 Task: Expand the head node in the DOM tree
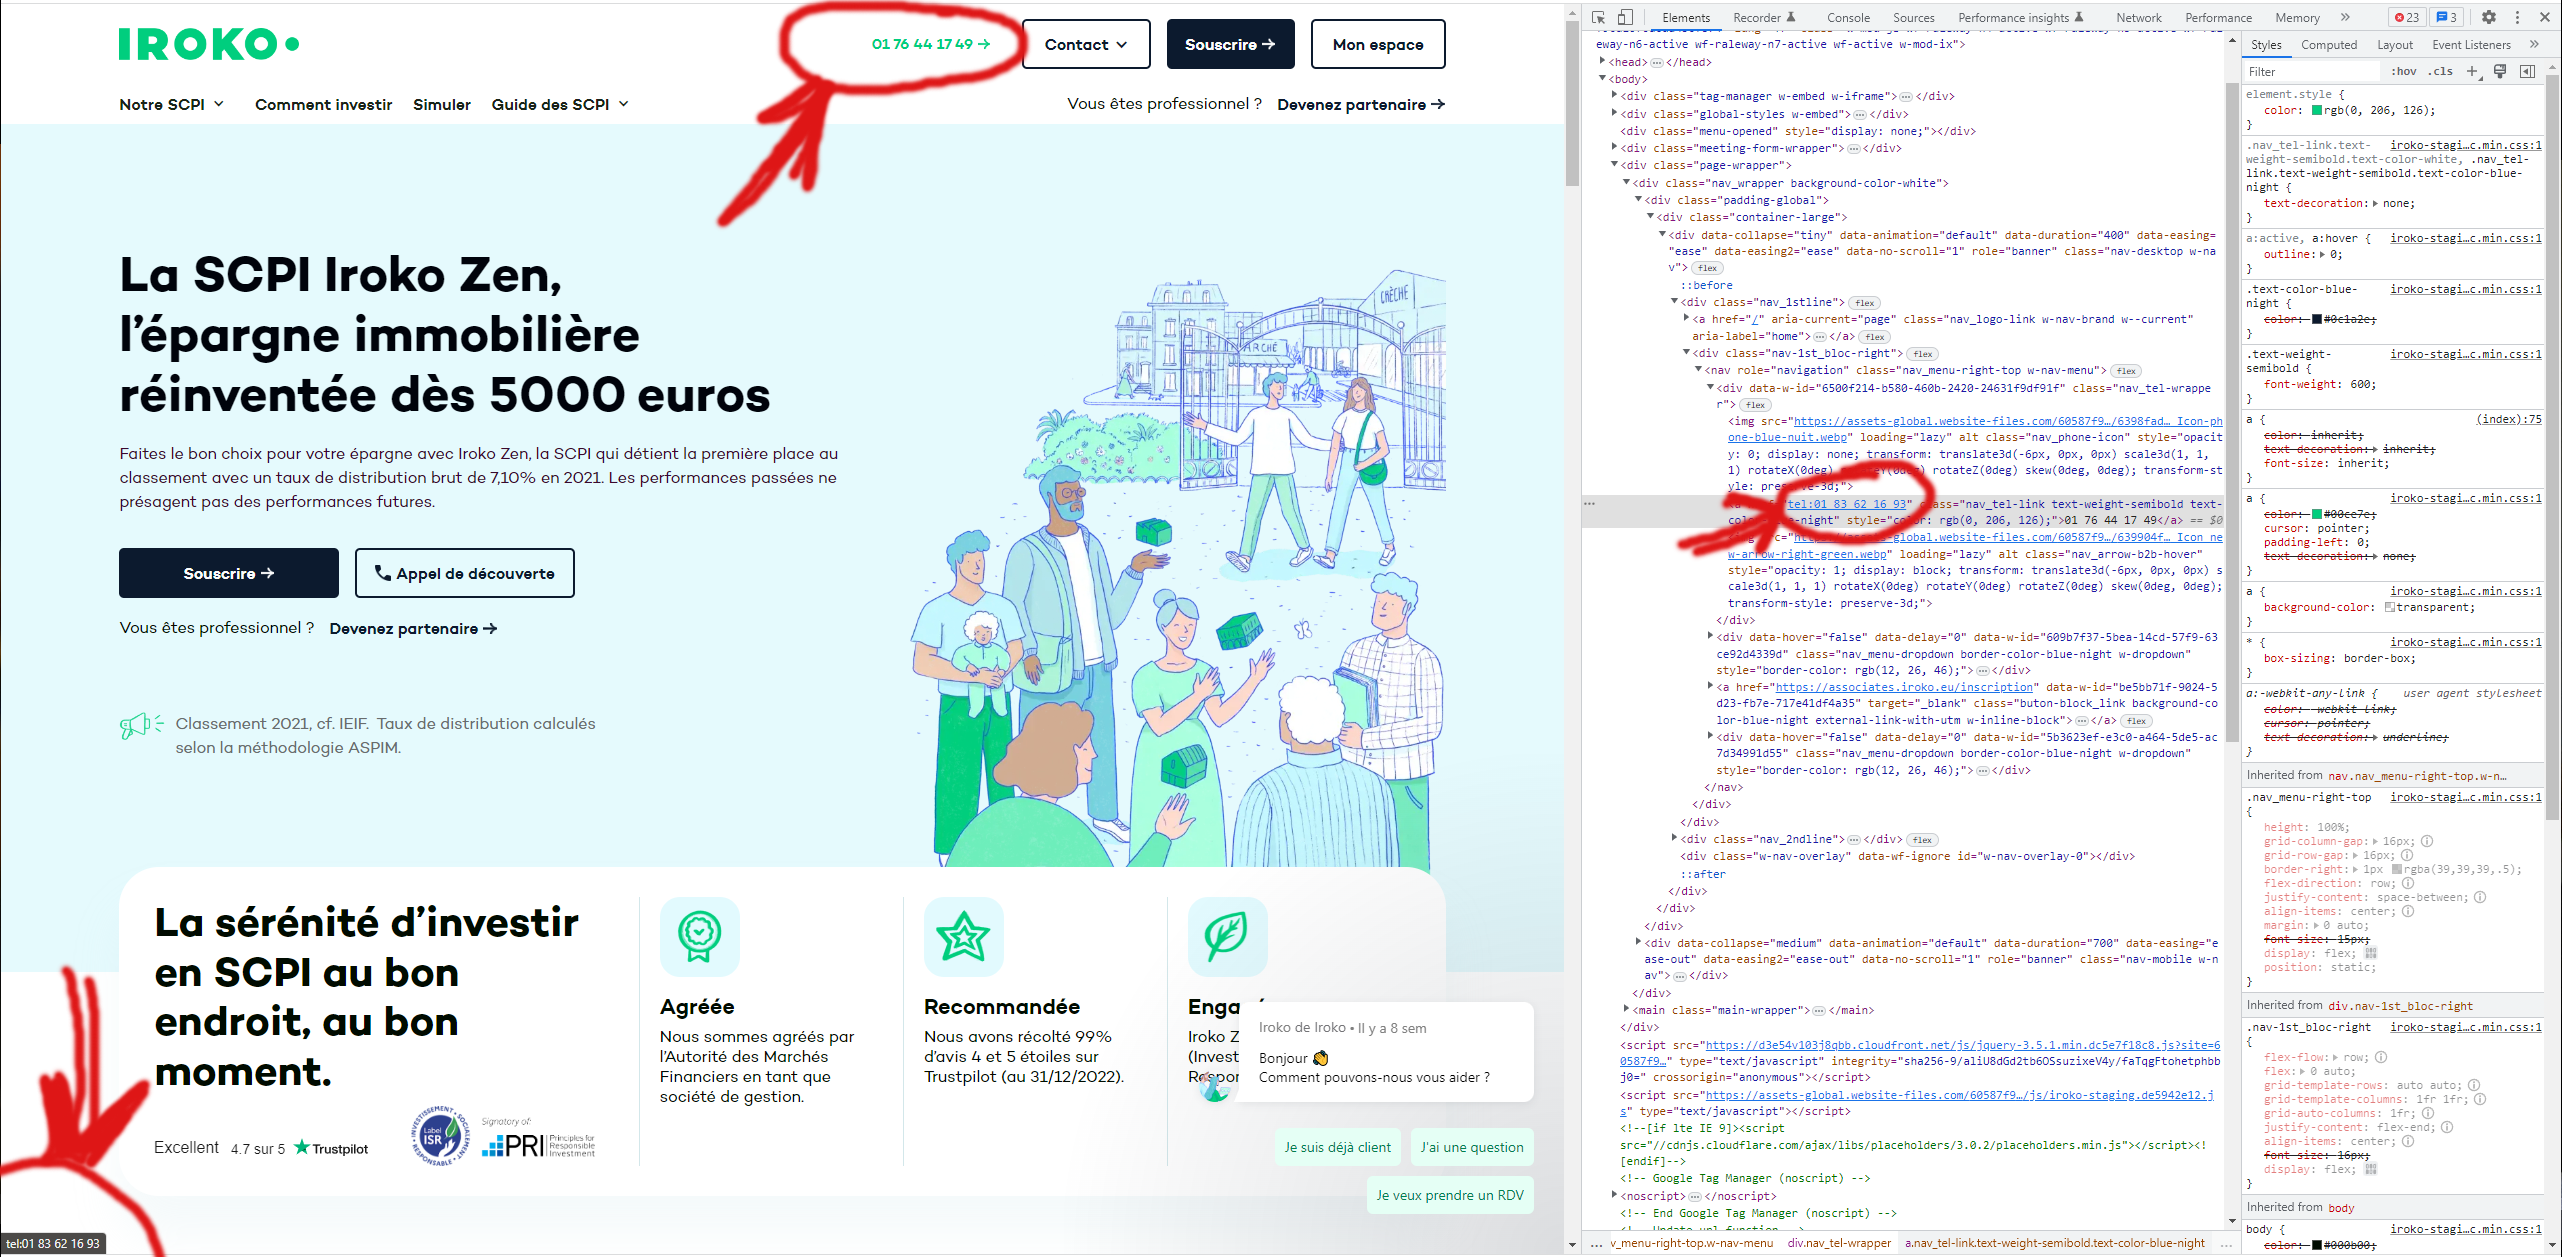pos(1602,62)
